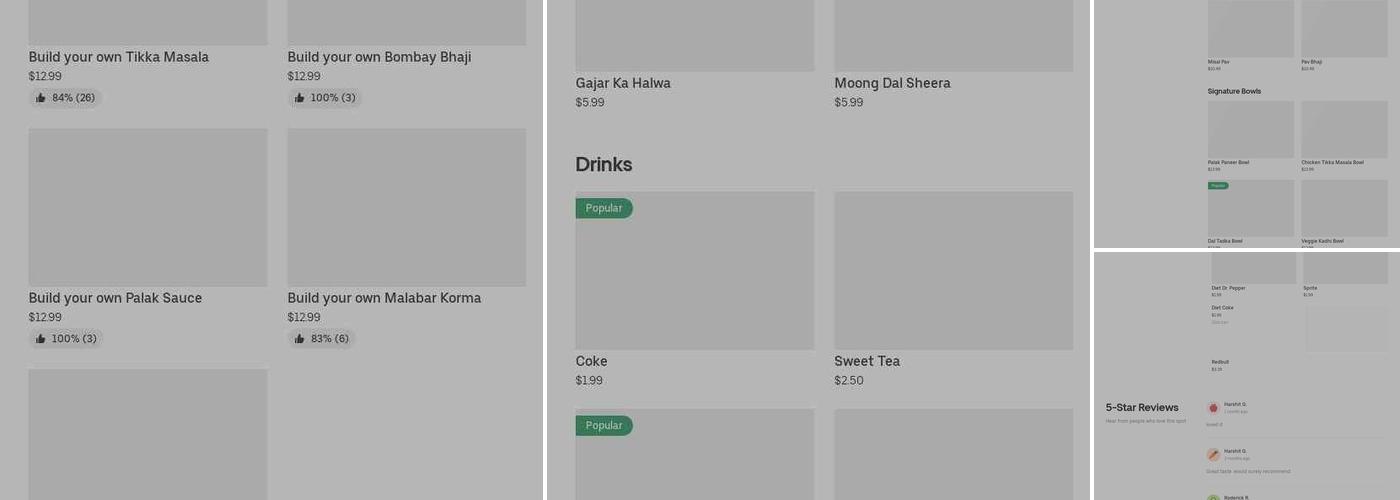This screenshot has width=1400, height=500.
Task: Click the second Harshit G. reviewer avatar
Action: pyautogui.click(x=1213, y=455)
